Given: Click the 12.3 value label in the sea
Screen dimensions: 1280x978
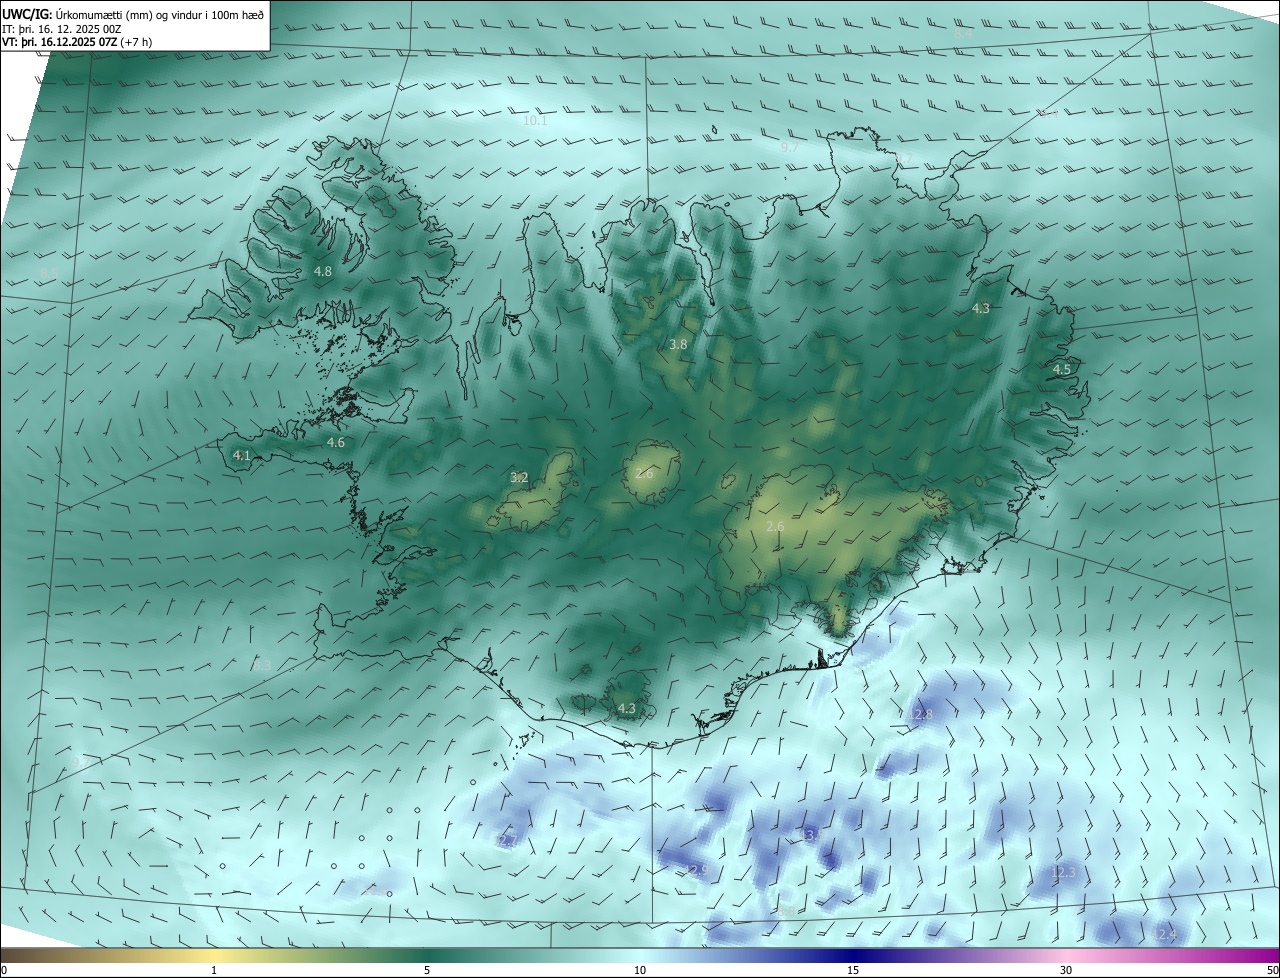Looking at the screenshot, I should [1062, 872].
